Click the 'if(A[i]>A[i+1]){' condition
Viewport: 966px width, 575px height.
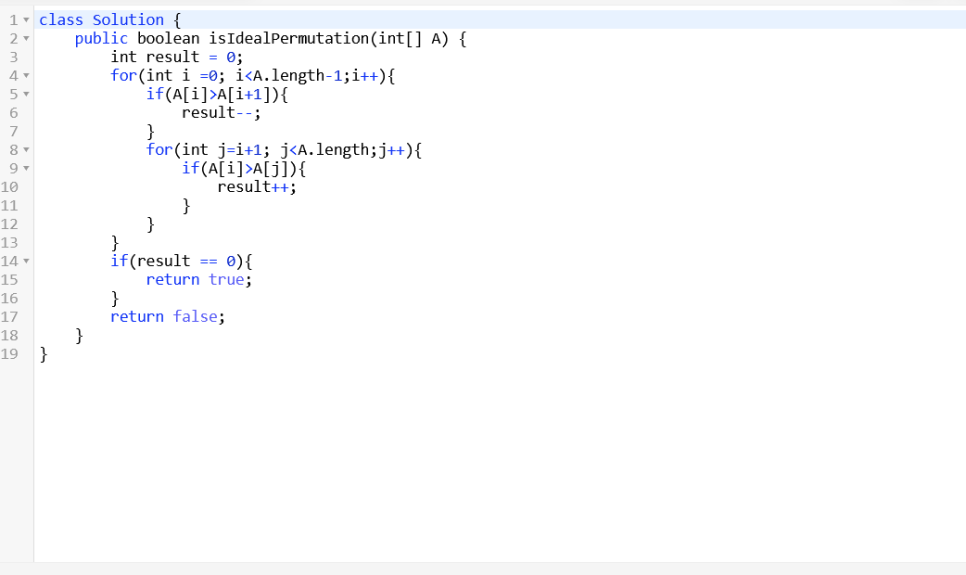[x=217, y=94]
